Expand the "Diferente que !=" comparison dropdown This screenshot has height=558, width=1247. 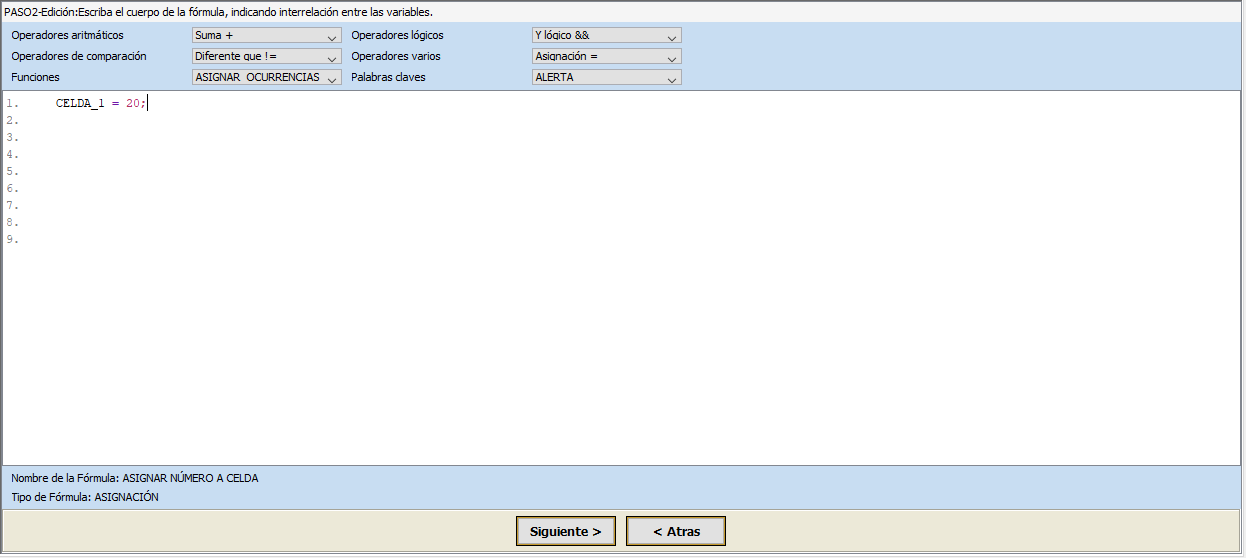266,57
